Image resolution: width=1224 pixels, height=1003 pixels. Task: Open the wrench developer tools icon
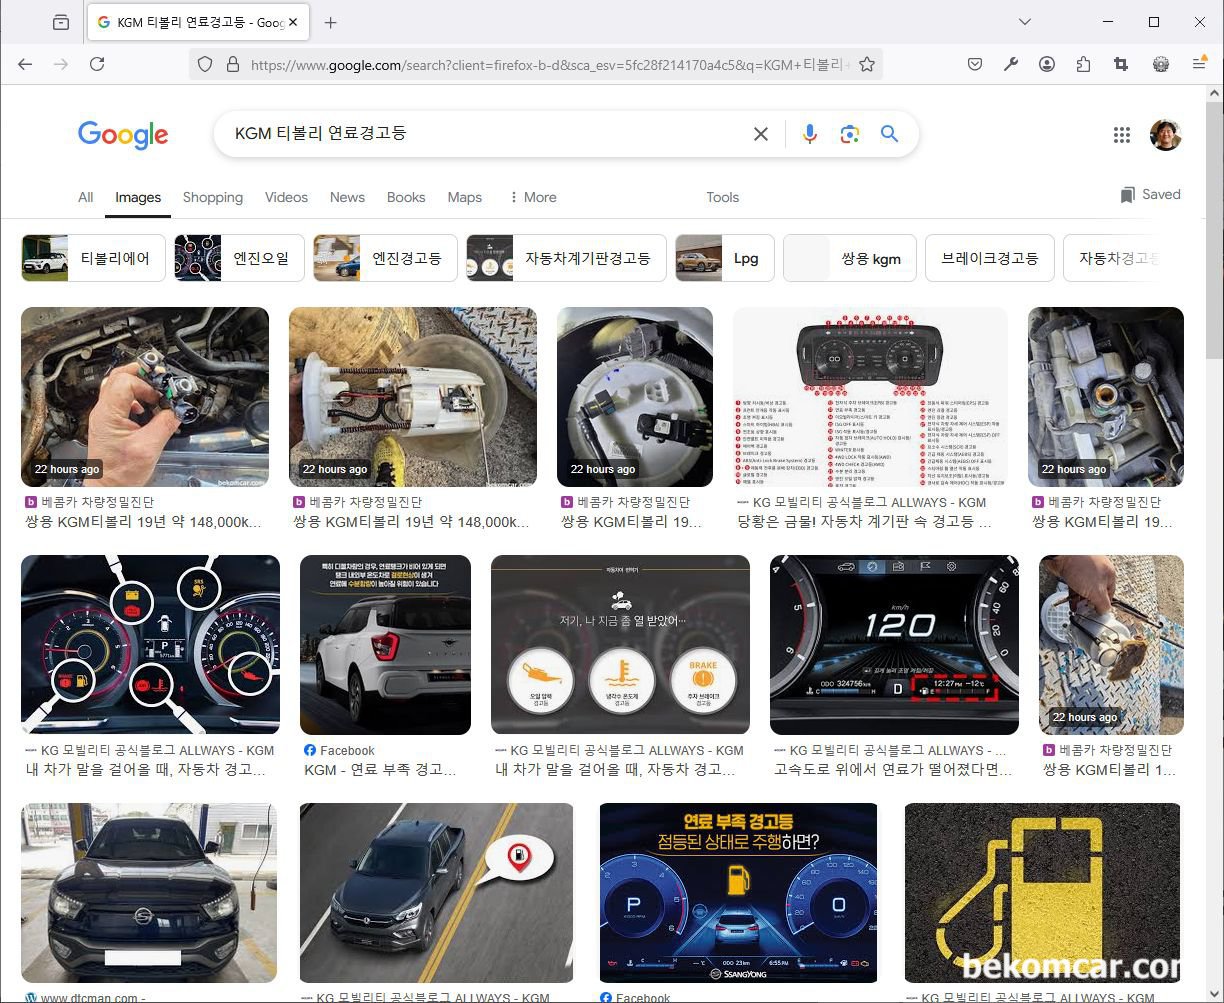1011,64
